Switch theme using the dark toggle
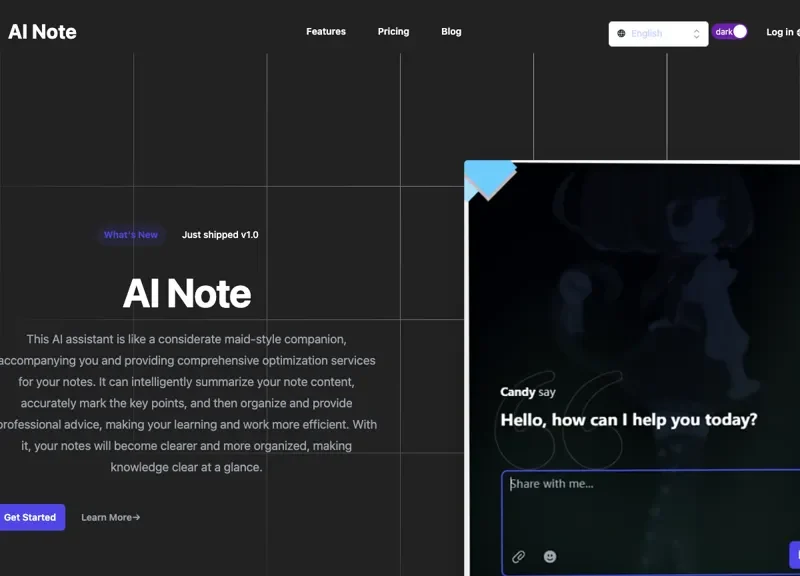The image size is (800, 576). coord(729,31)
